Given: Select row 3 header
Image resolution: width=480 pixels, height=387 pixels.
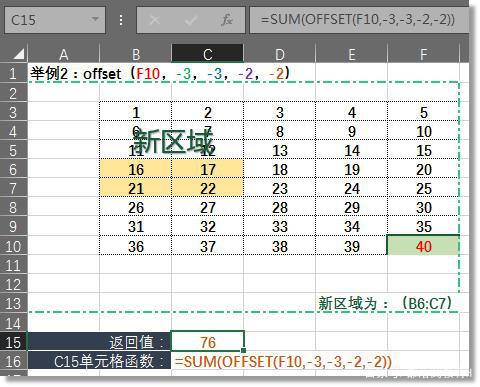Looking at the screenshot, I should tap(14, 112).
